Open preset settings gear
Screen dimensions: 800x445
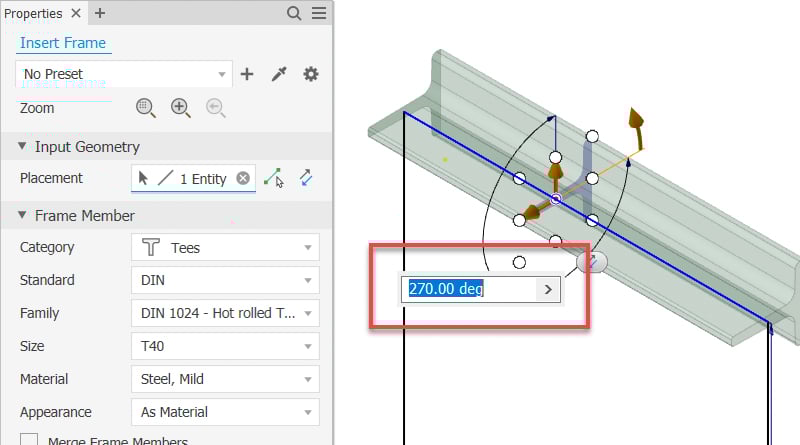tap(311, 74)
